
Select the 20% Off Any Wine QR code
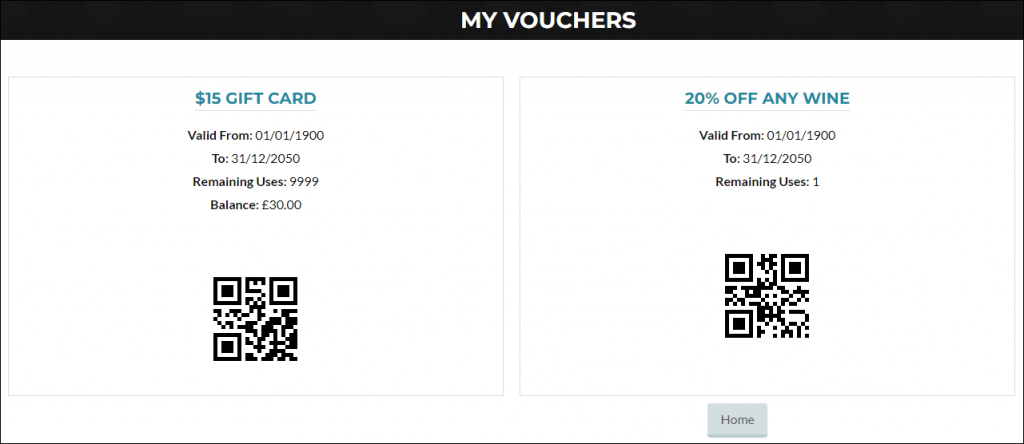[x=767, y=296]
